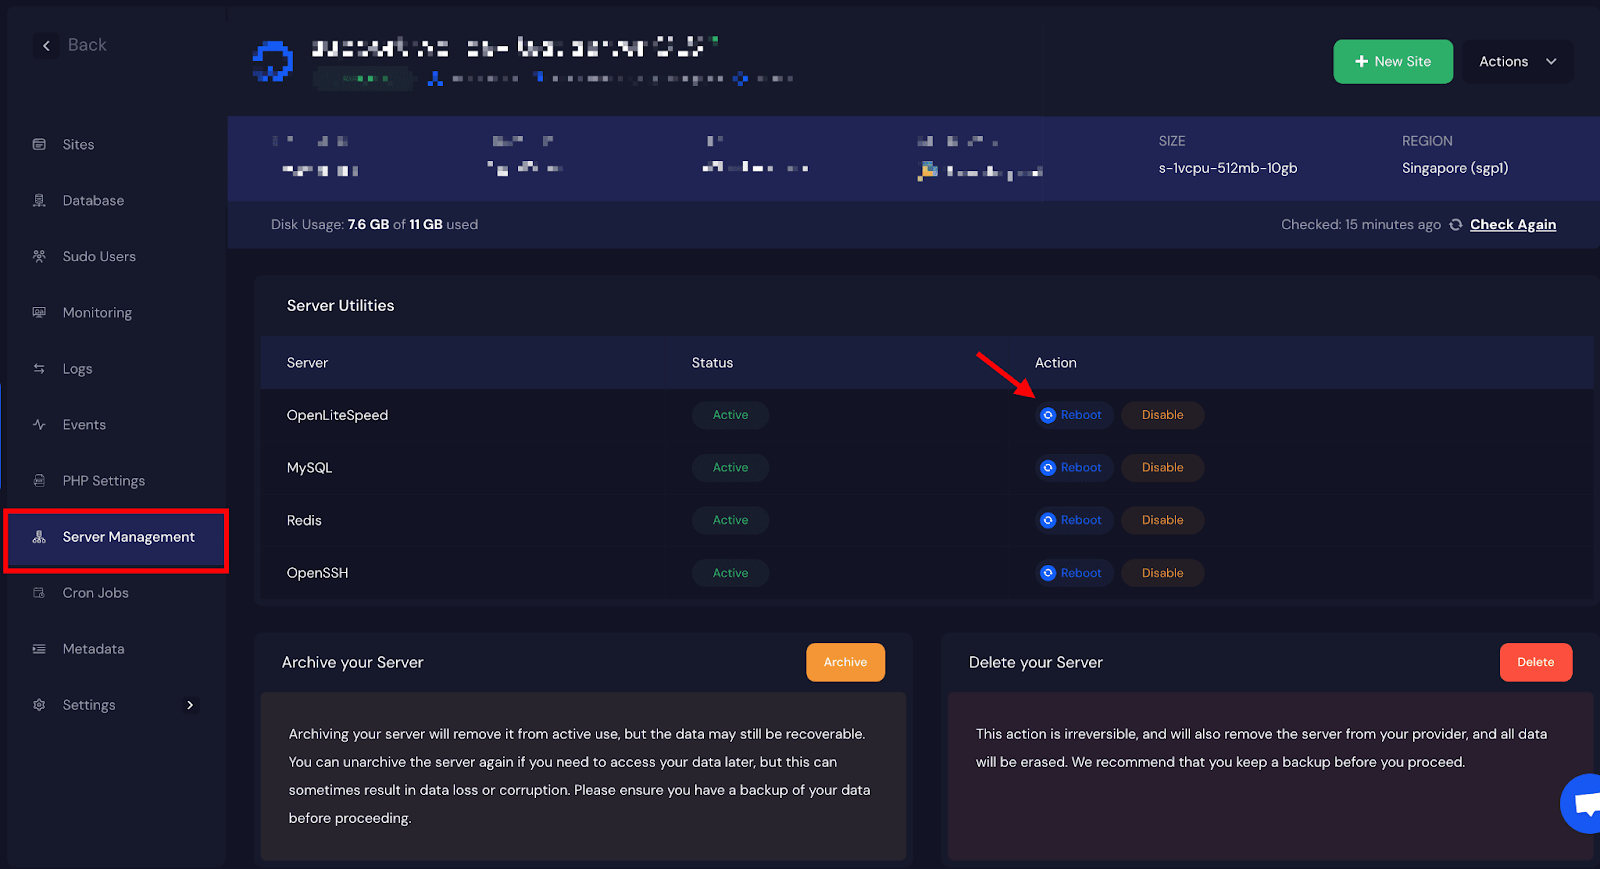The height and width of the screenshot is (869, 1600).
Task: Click the Events pulse icon
Action: coord(39,424)
